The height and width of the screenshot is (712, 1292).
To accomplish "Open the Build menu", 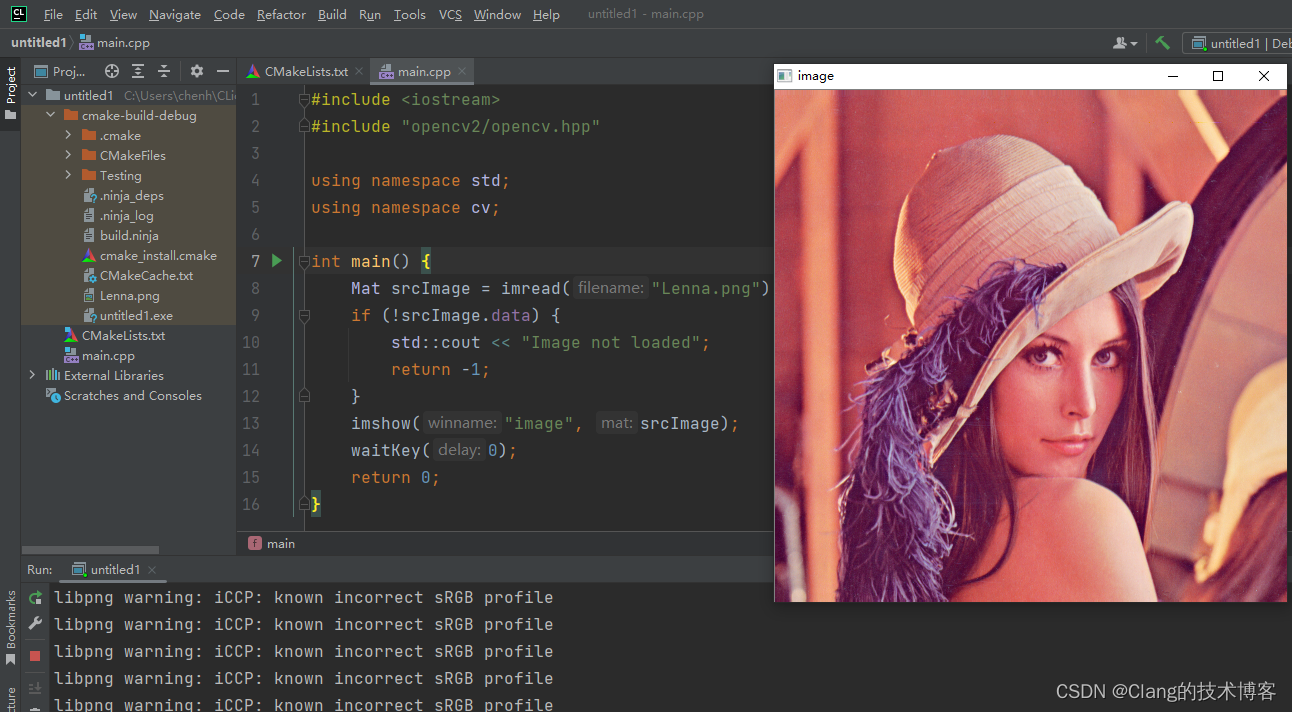I will pyautogui.click(x=332, y=14).
